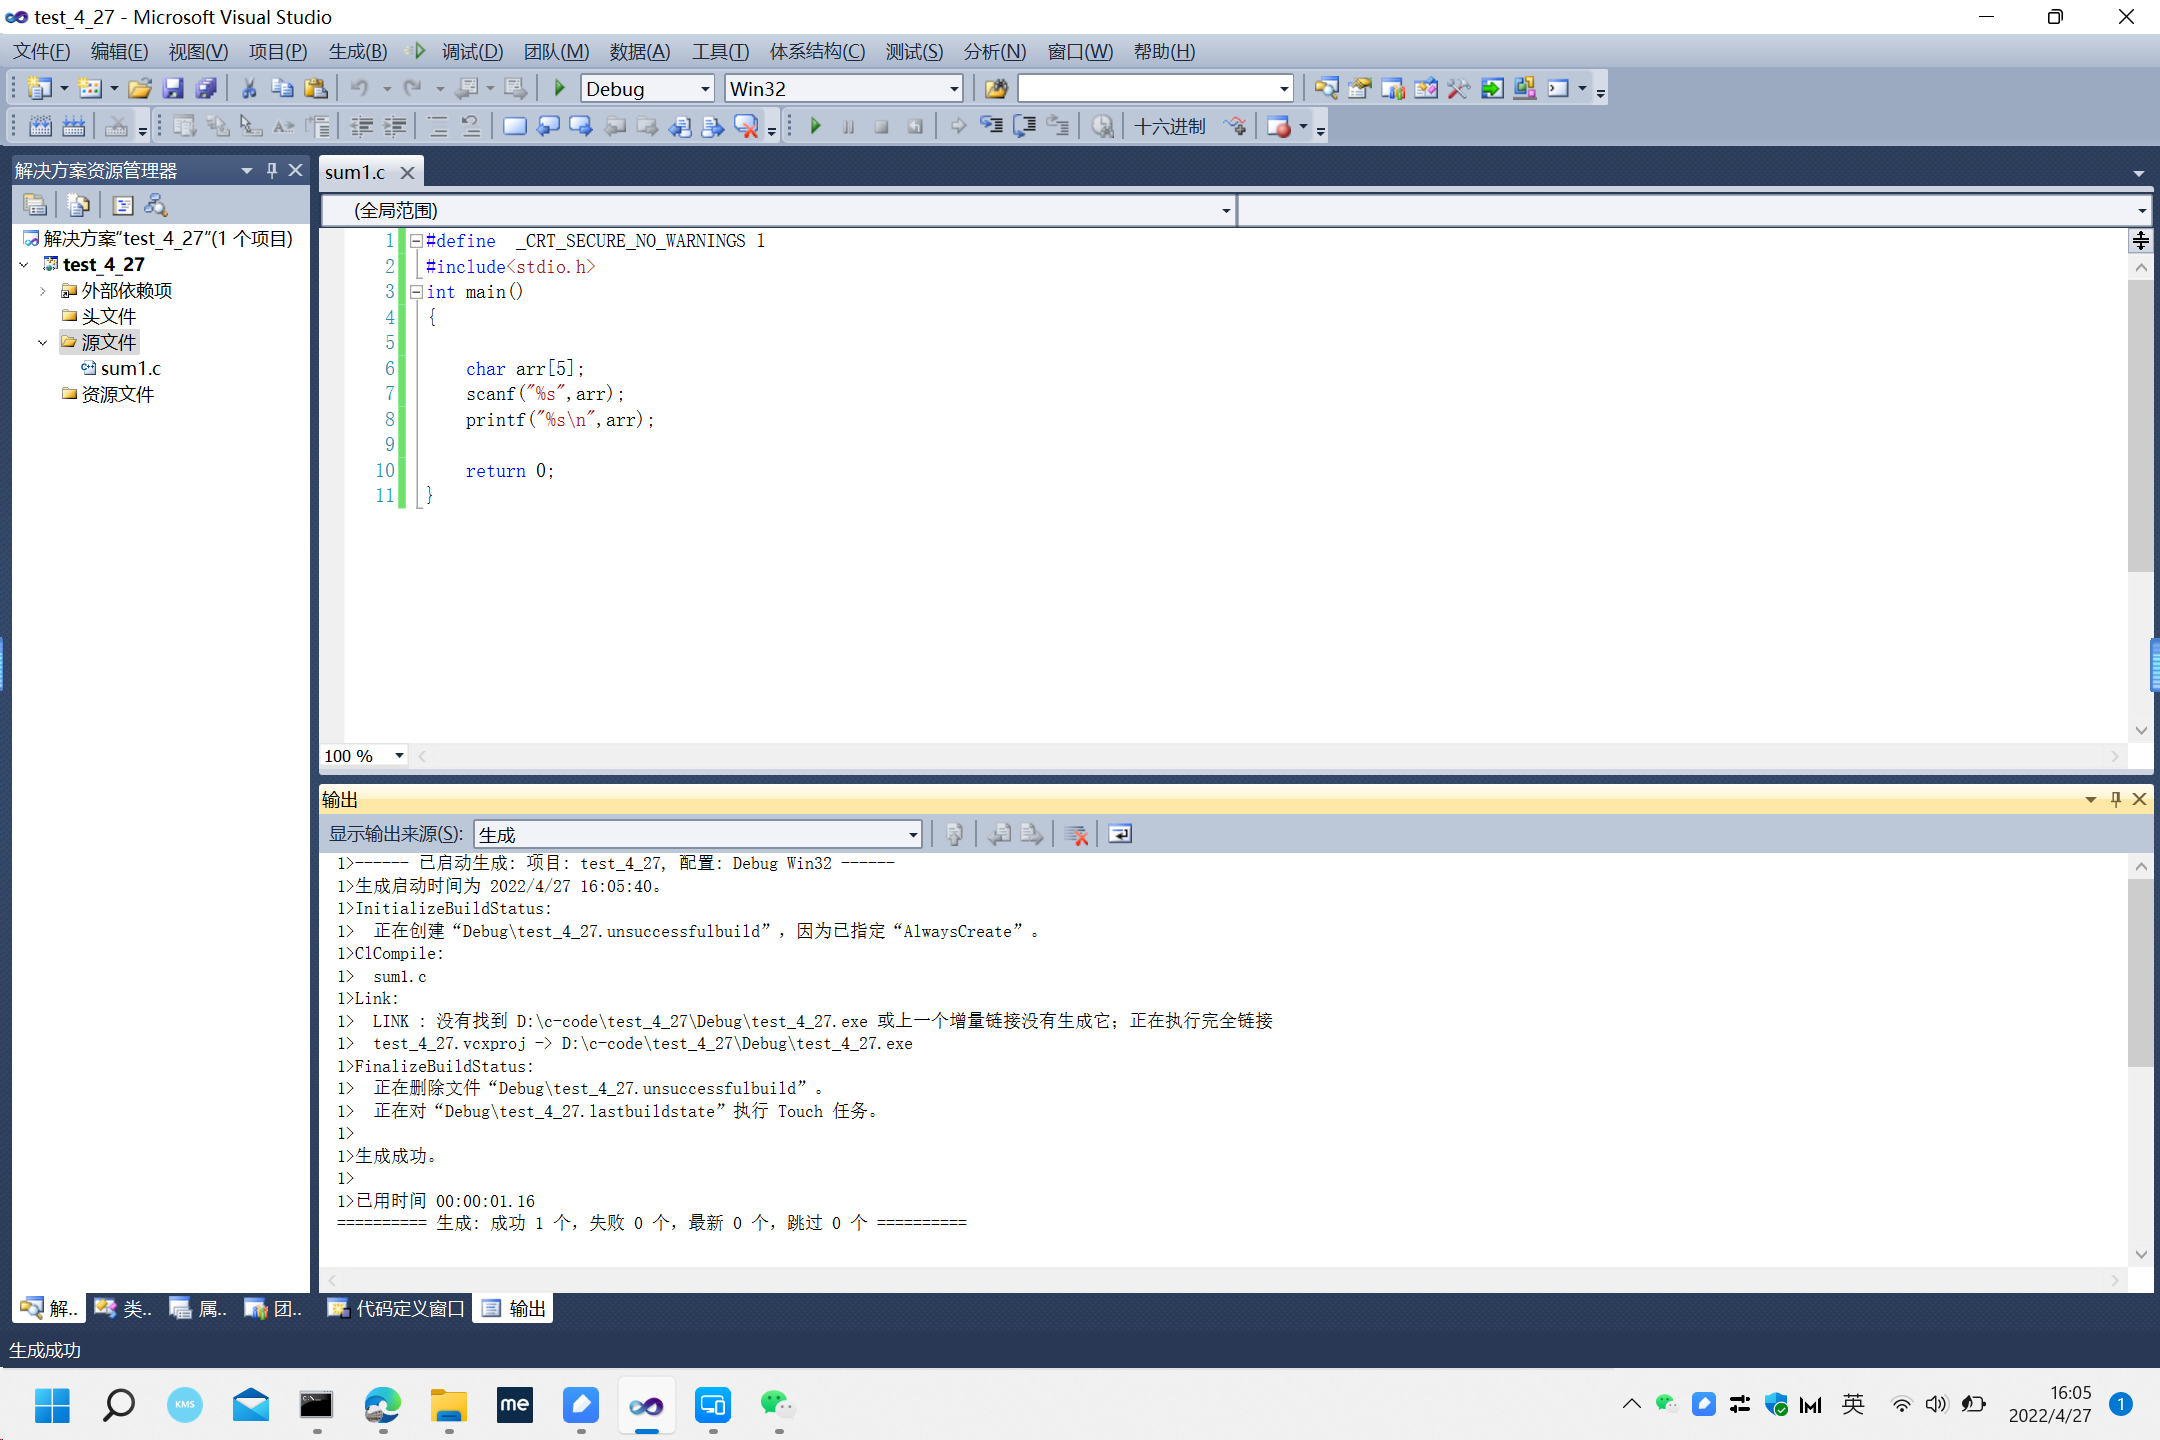2160x1440 pixels.
Task: Toggle a bookmark with the bookmark icon
Action: click(514, 127)
